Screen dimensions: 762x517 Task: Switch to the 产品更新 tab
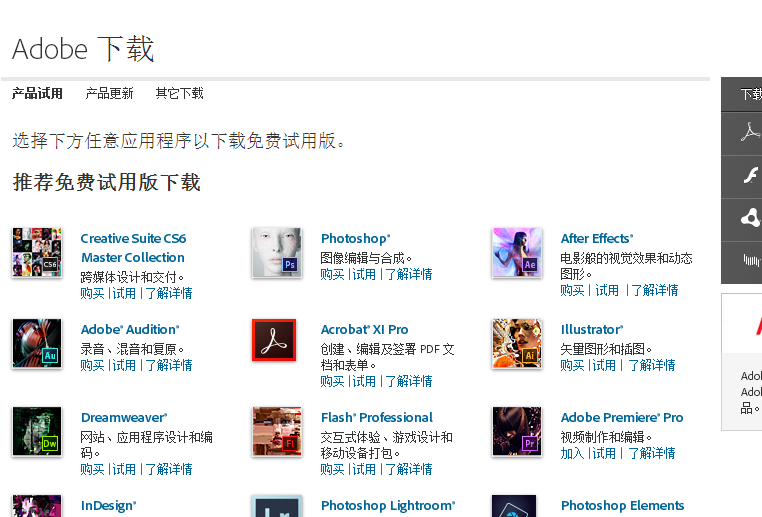click(x=109, y=93)
